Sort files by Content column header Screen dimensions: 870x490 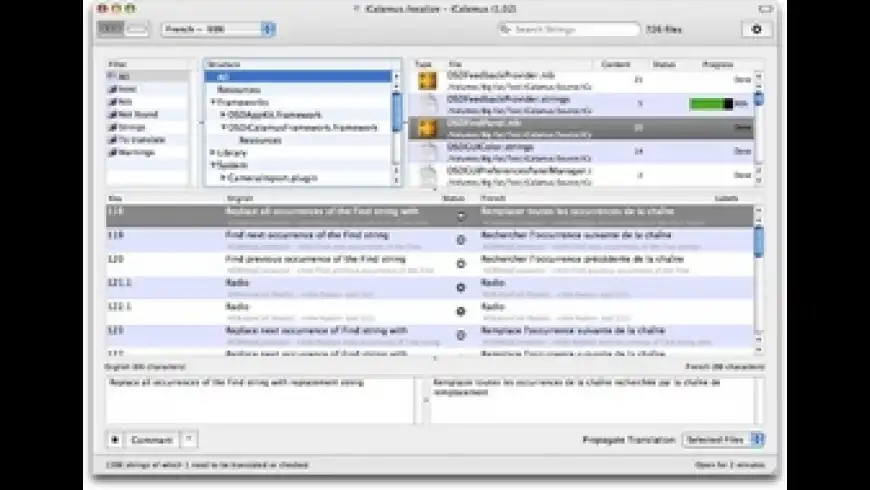coord(615,64)
